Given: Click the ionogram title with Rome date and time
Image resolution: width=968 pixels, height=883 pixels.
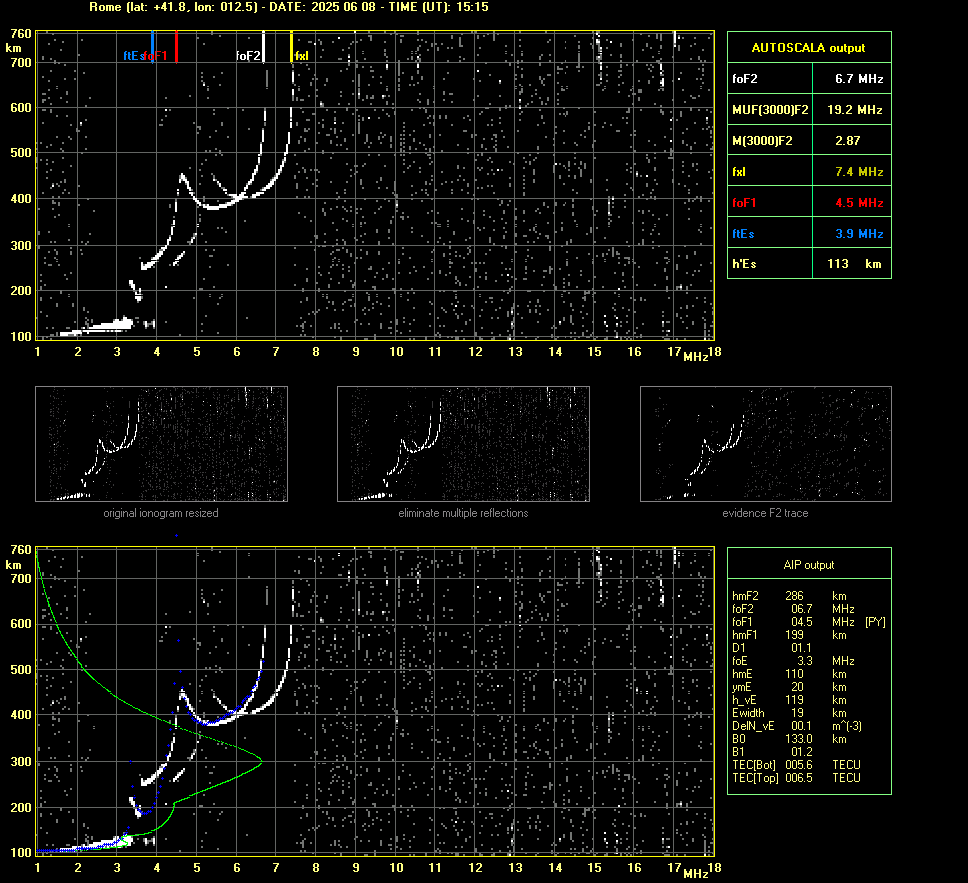Looking at the screenshot, I should (288, 7).
